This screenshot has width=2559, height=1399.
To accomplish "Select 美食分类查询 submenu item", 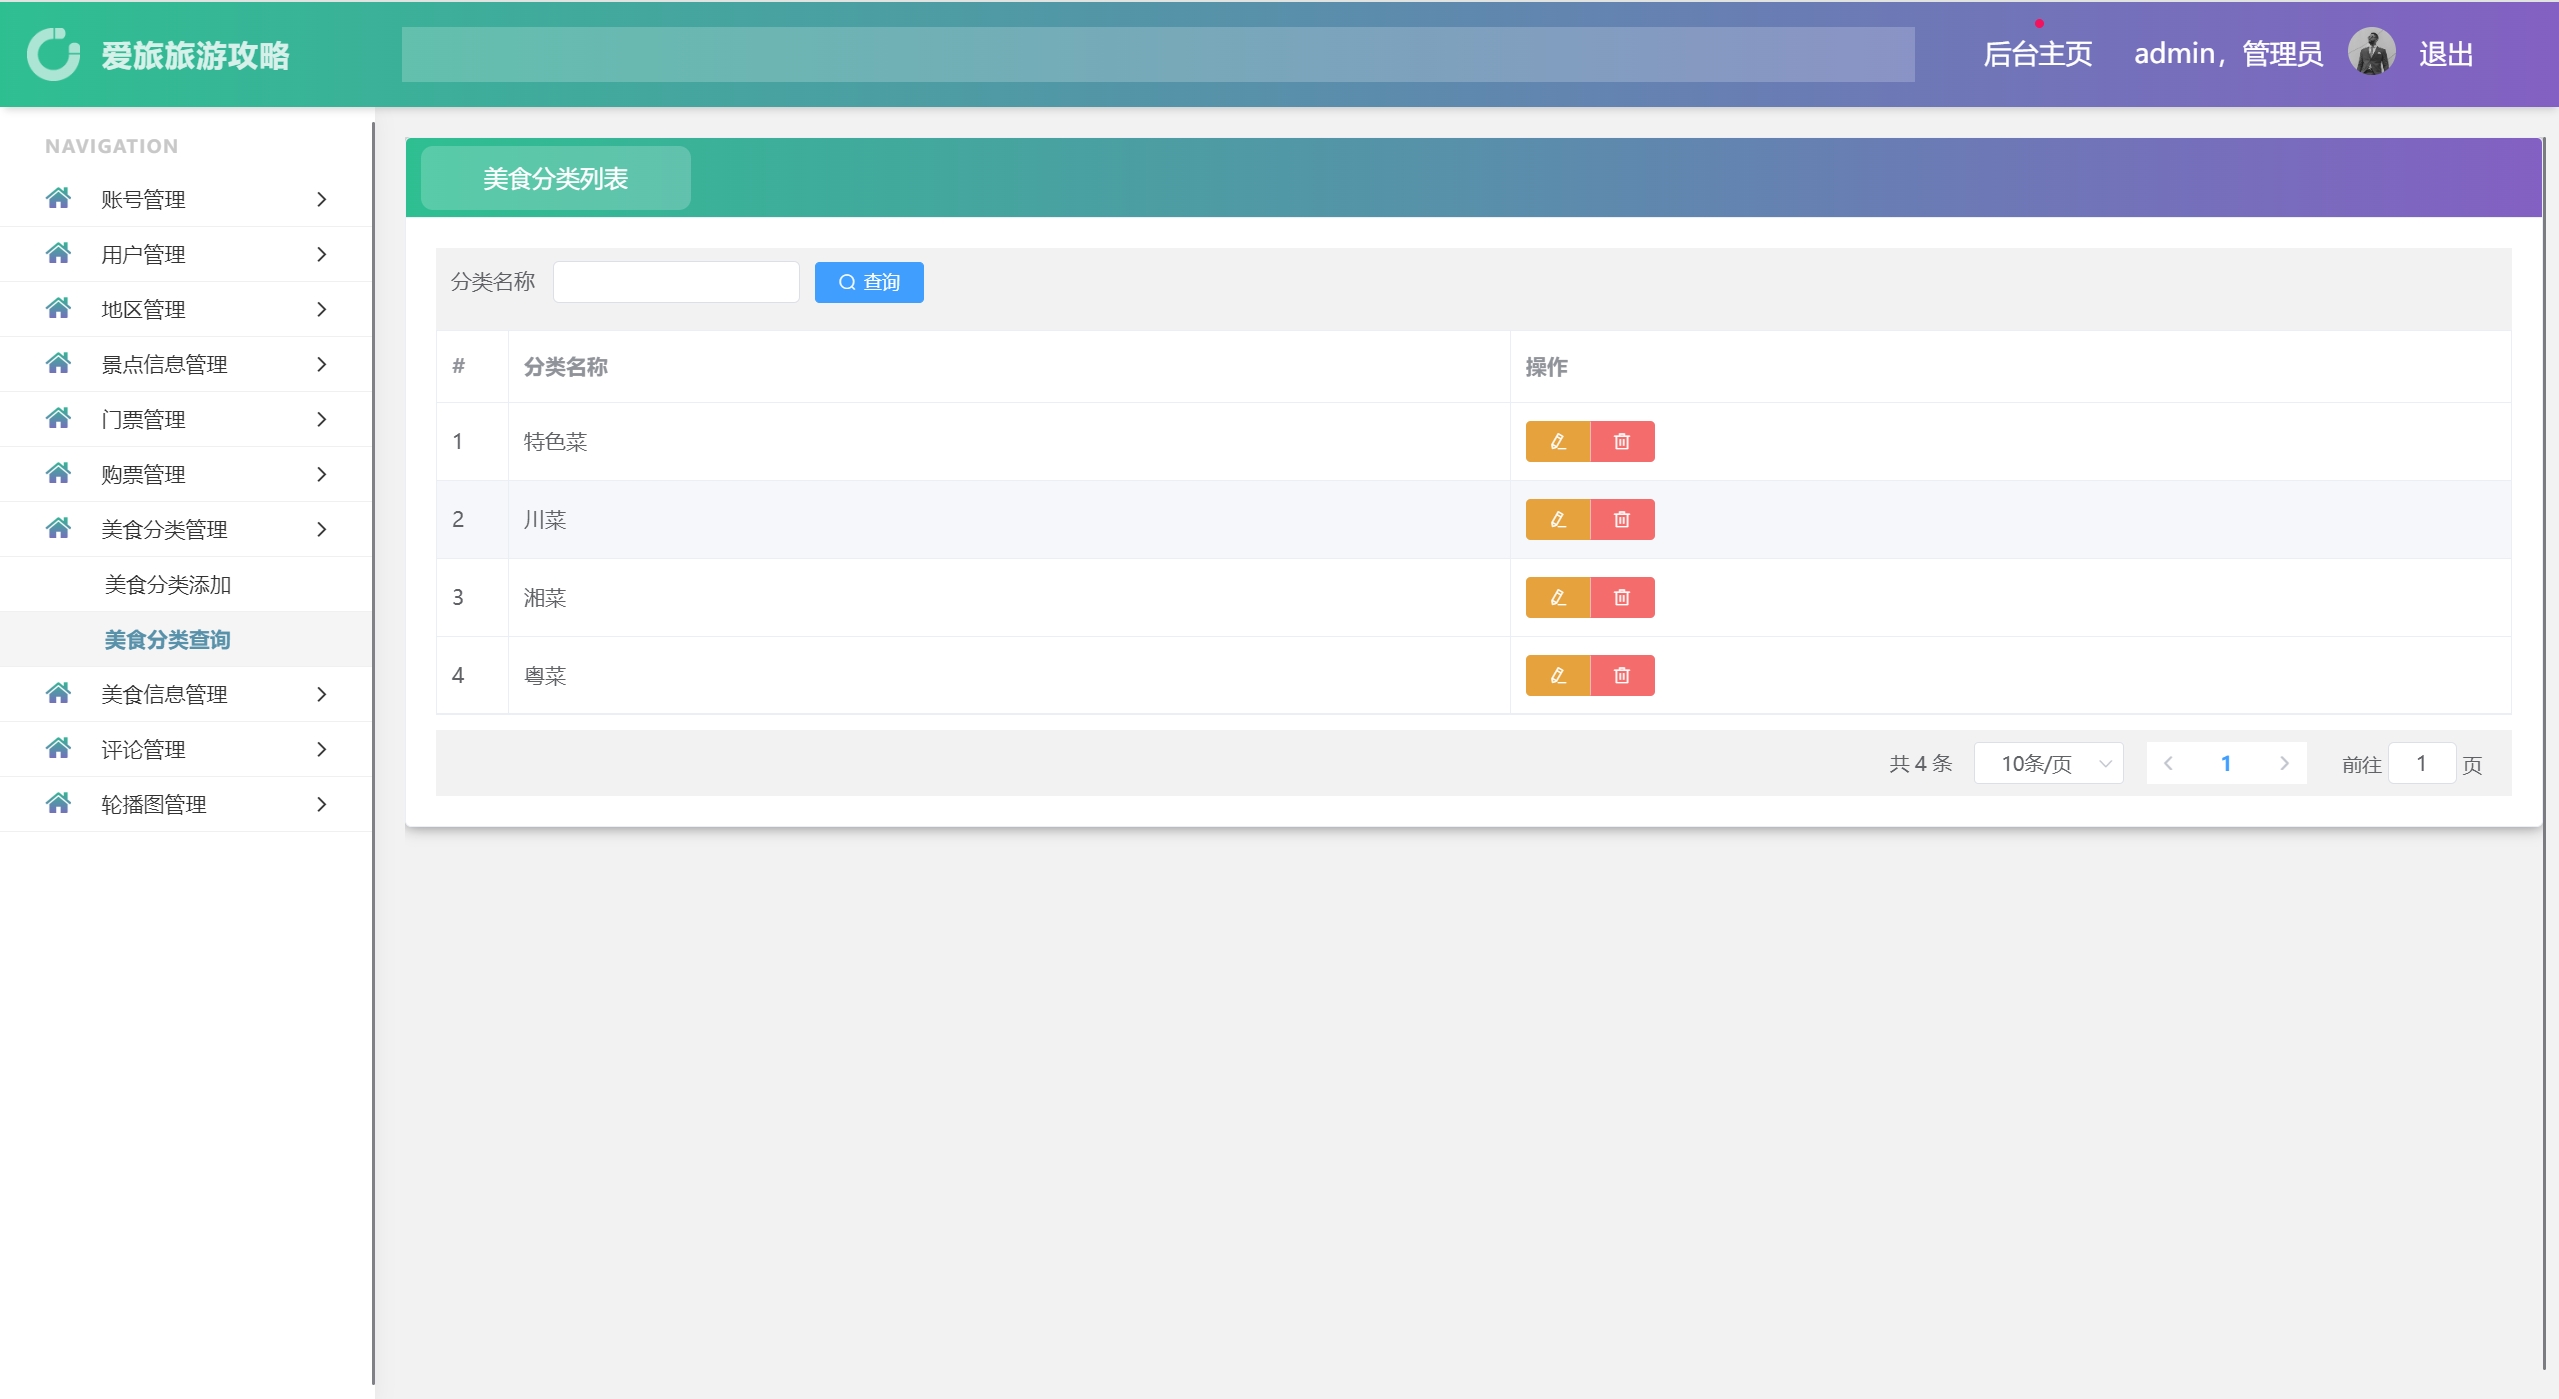I will point(168,639).
